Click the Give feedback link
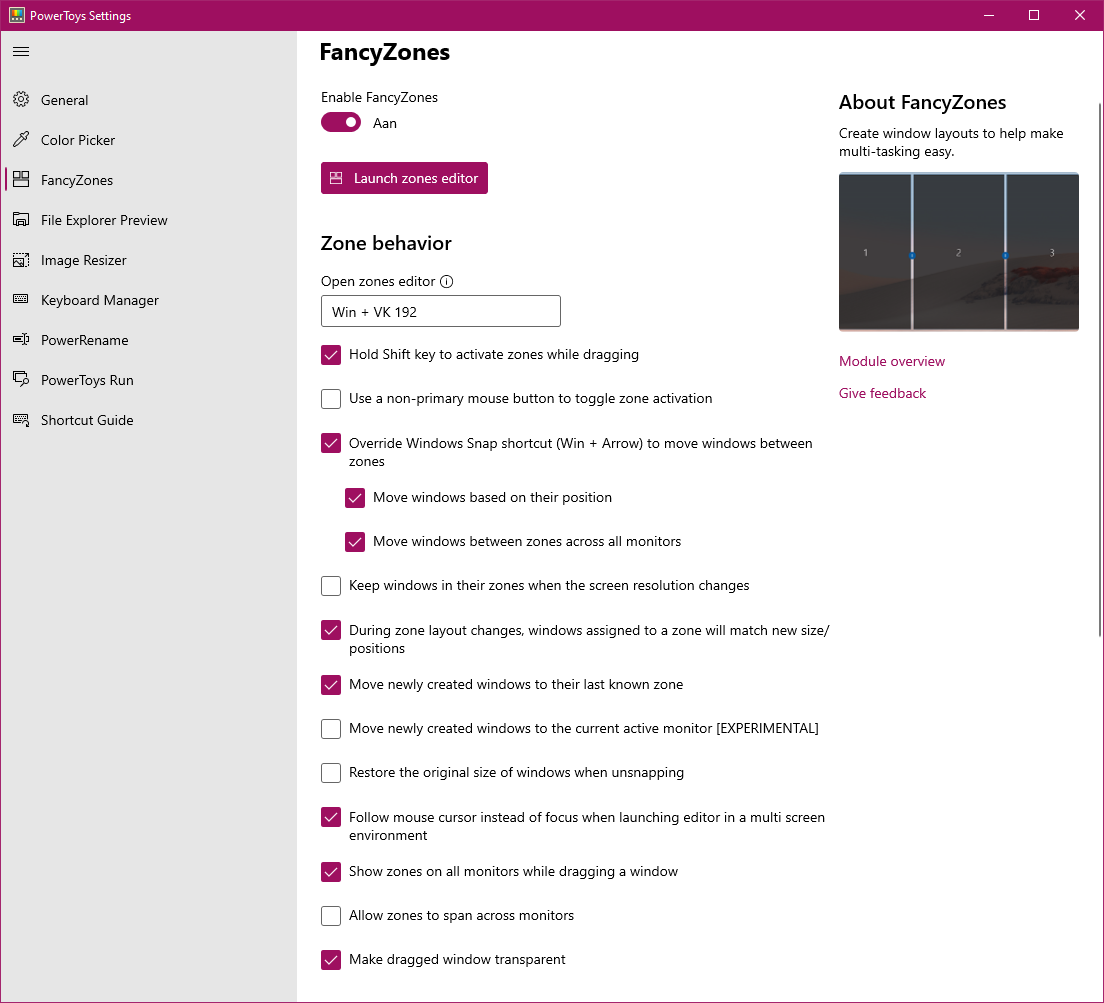Viewport: 1104px width, 1003px height. coord(882,393)
